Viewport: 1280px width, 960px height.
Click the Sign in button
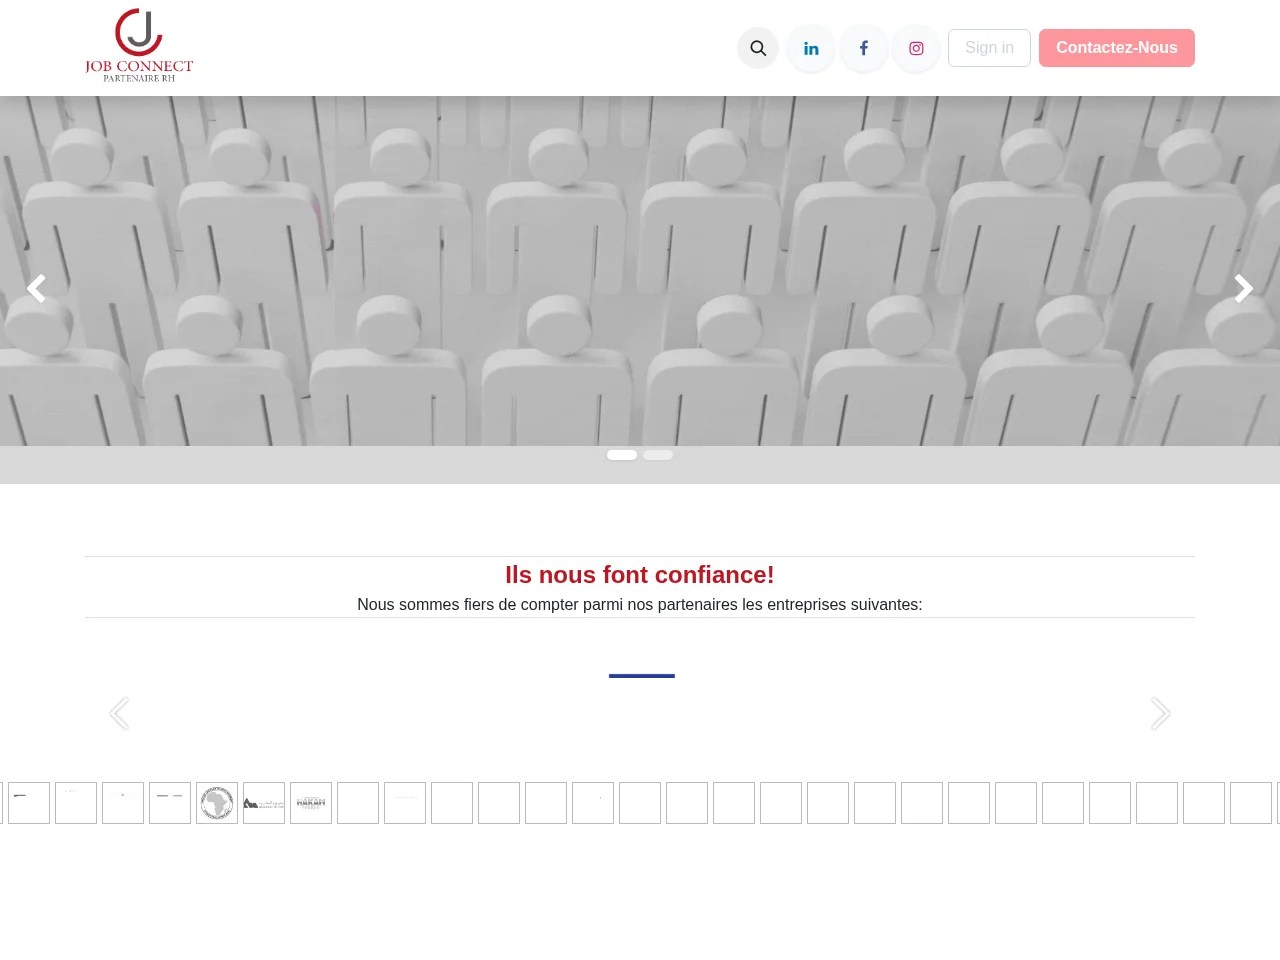click(989, 48)
